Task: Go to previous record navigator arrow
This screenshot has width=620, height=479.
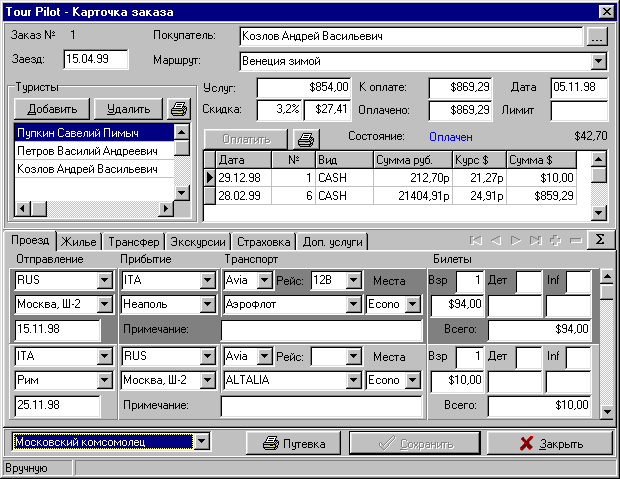Action: [x=496, y=240]
